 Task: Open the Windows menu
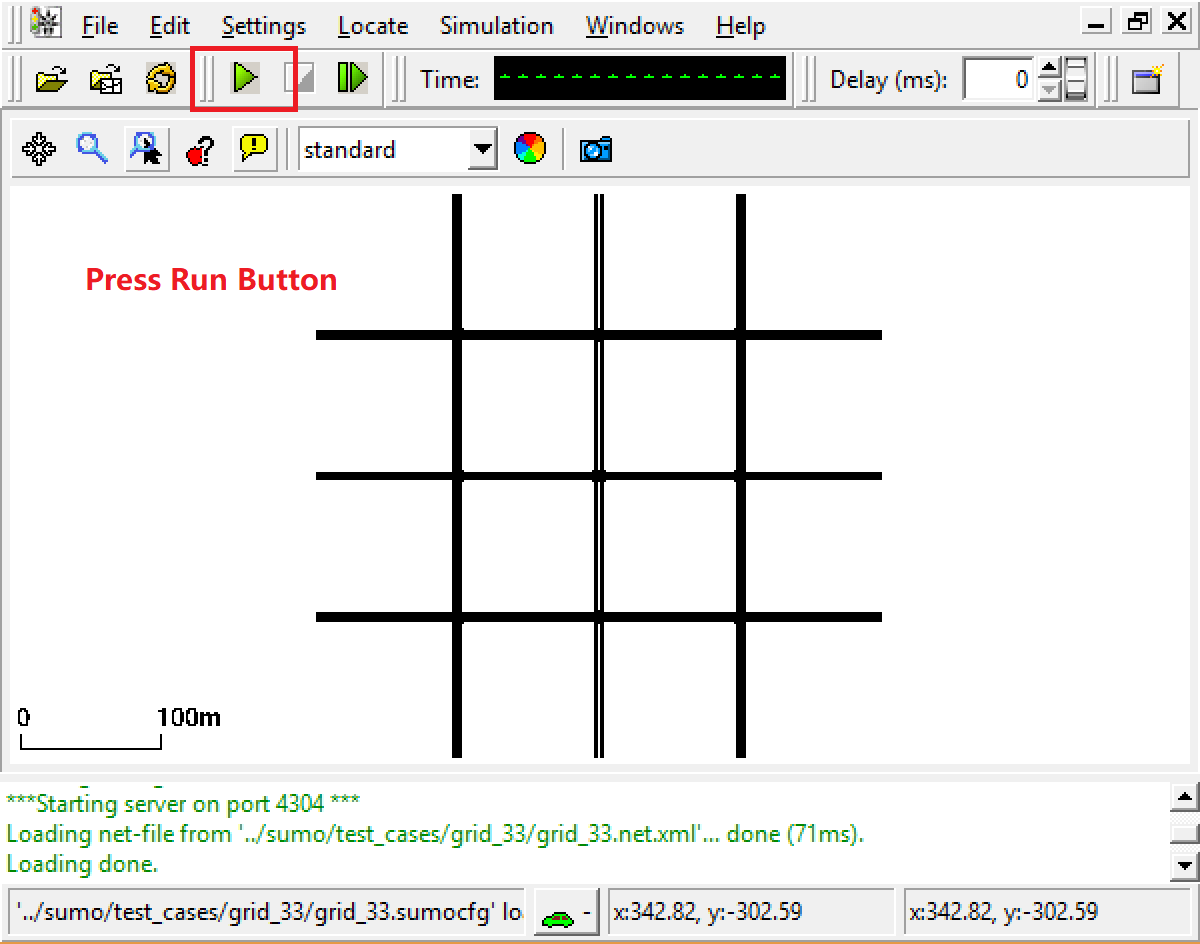pos(635,26)
